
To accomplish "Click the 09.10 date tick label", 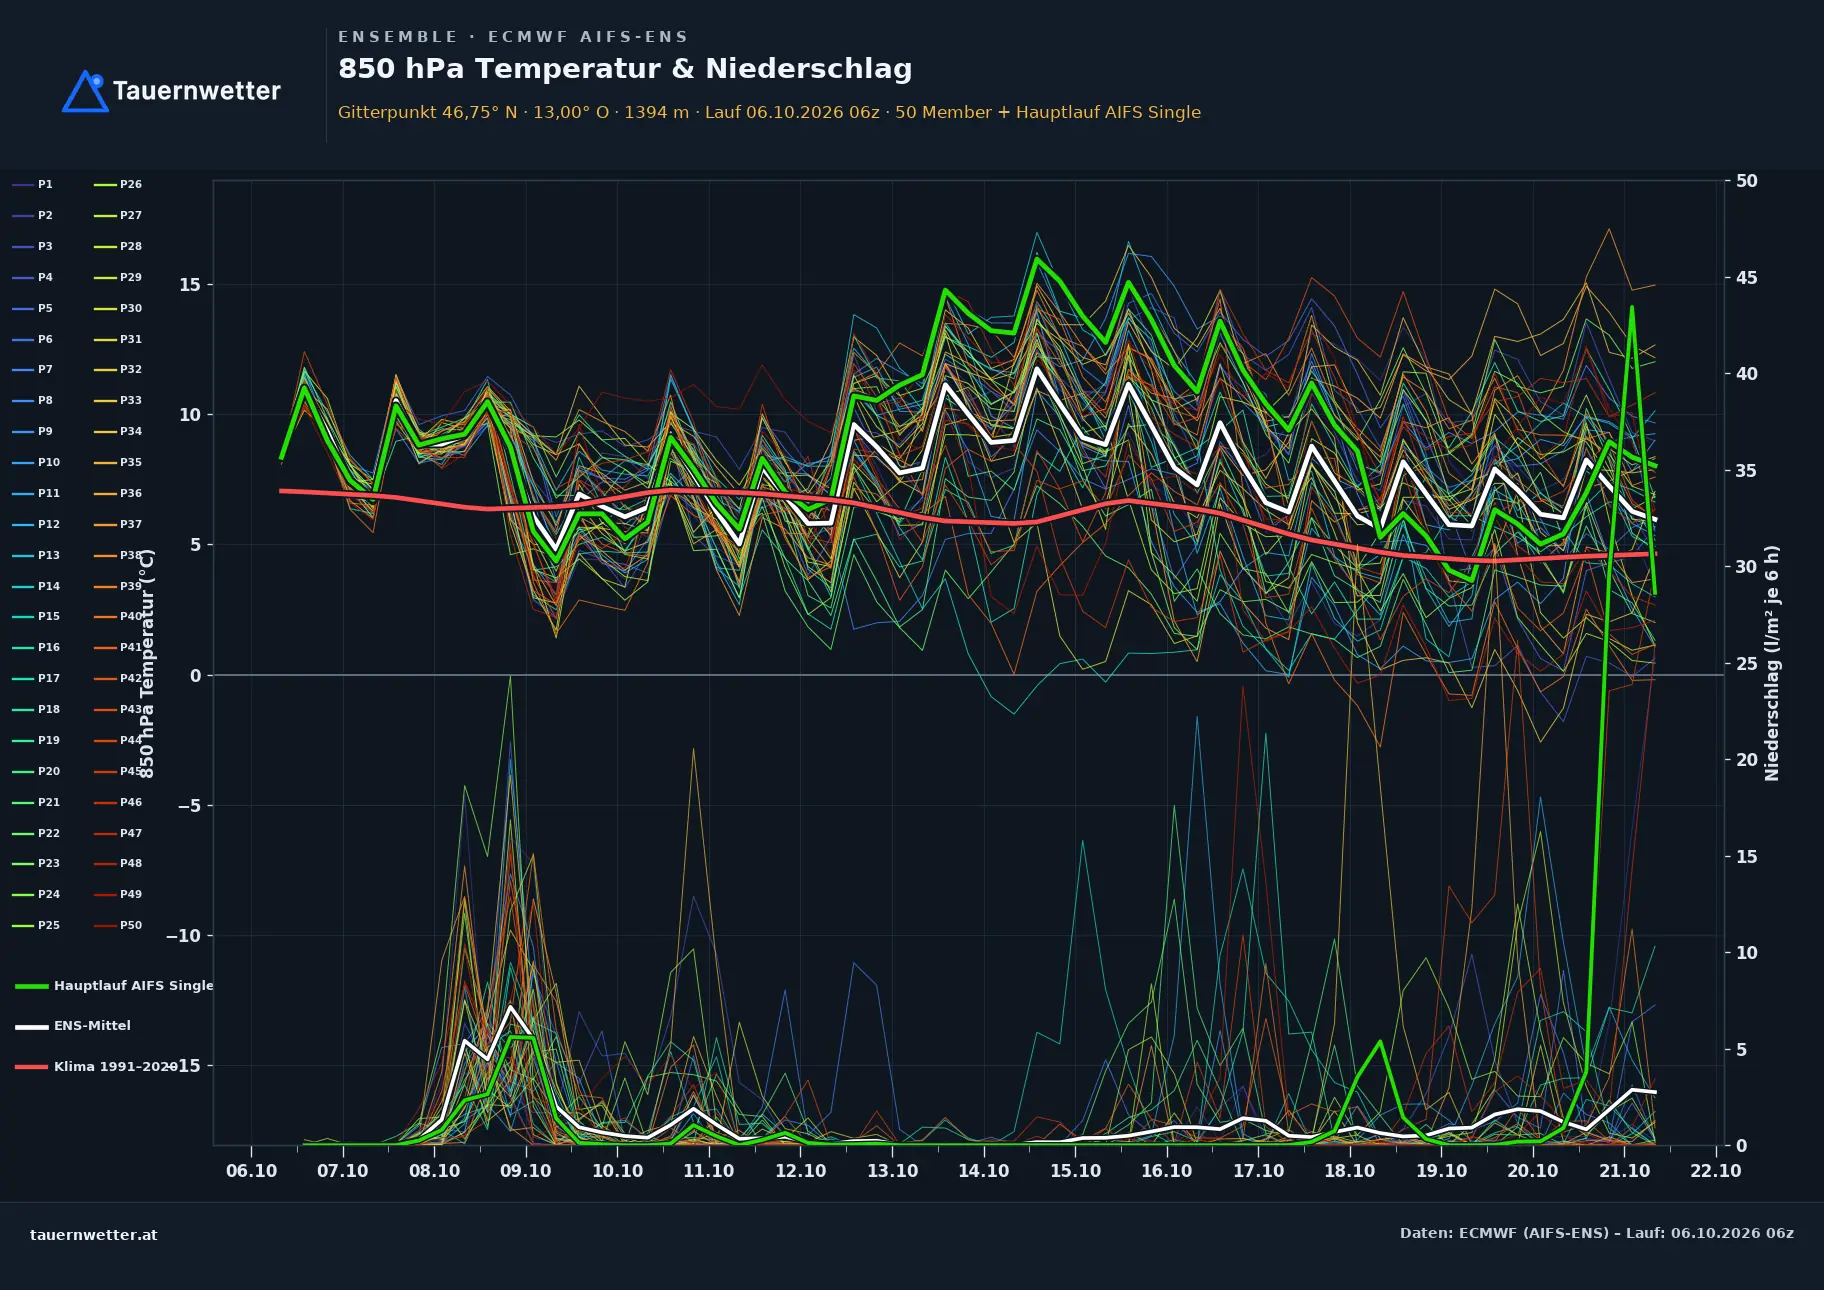I will click(526, 1171).
